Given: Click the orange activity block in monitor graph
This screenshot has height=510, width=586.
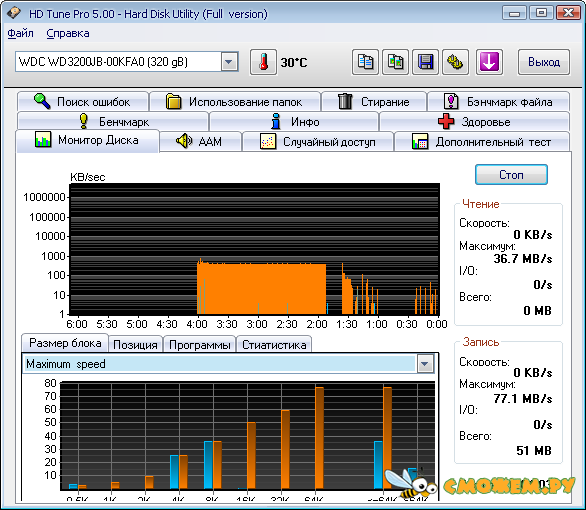Looking at the screenshot, I should click(262, 289).
